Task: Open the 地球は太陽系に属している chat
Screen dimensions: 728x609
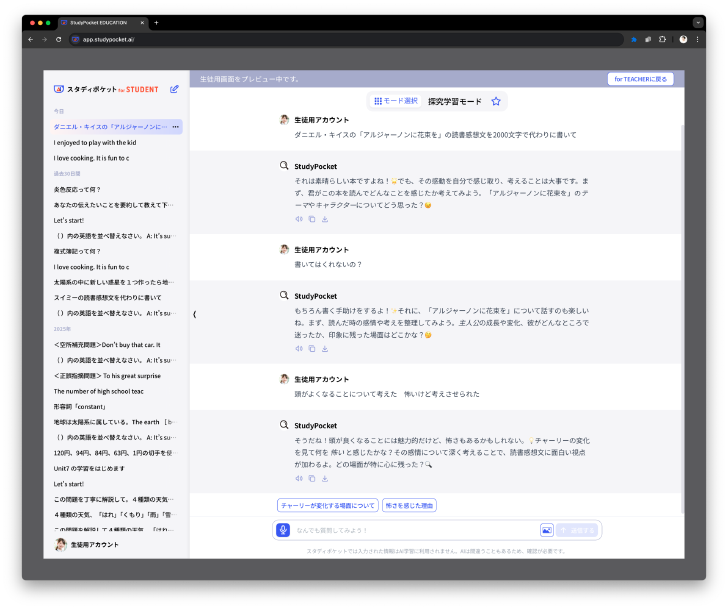Action: [x=114, y=422]
